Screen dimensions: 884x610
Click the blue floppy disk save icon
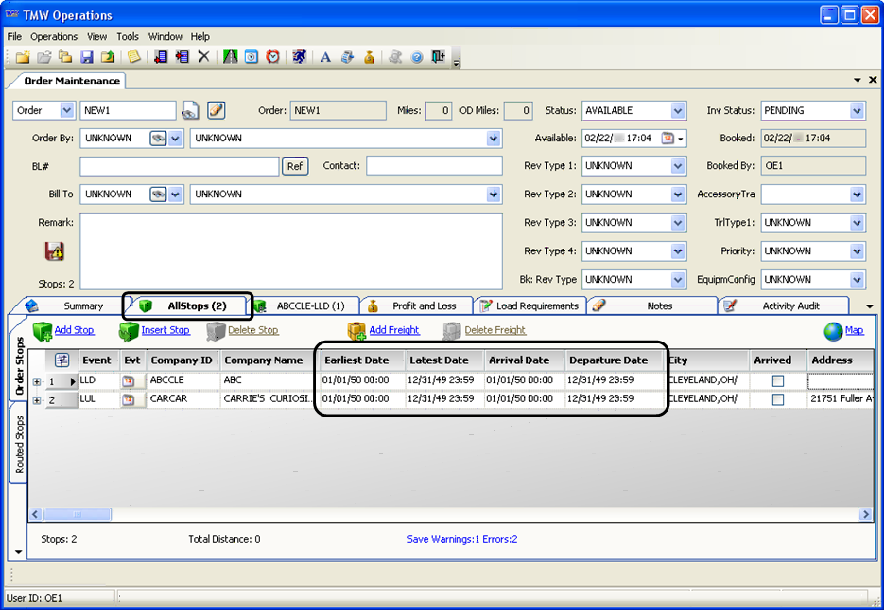pos(87,57)
